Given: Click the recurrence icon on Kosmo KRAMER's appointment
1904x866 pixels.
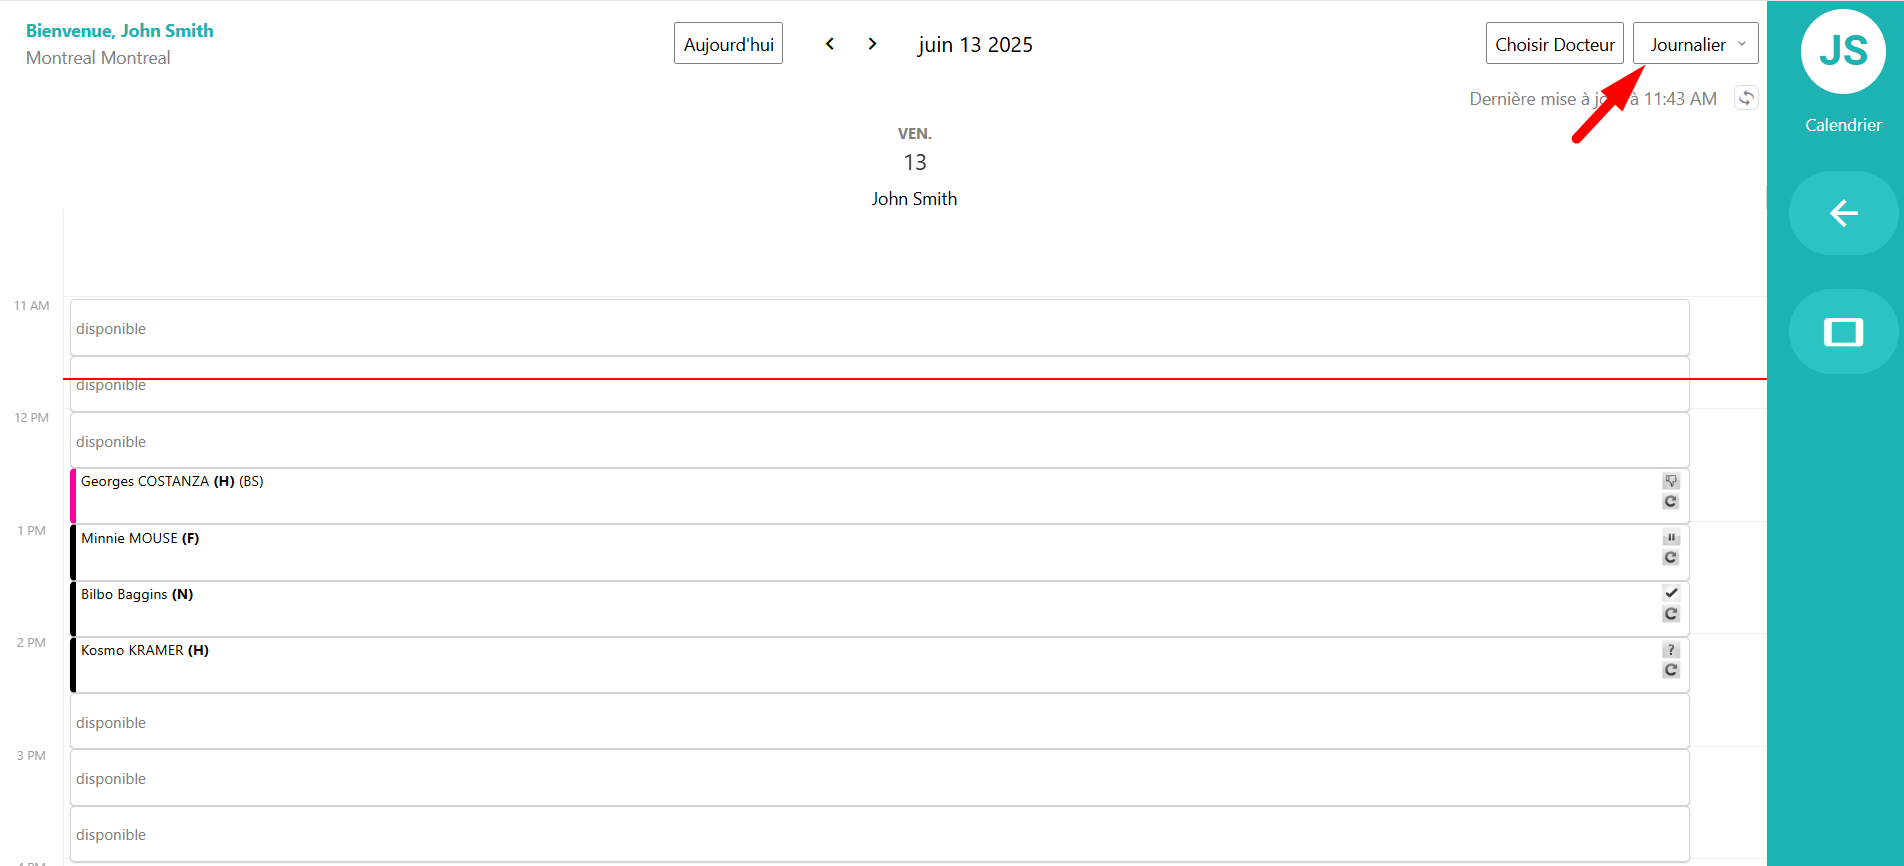Looking at the screenshot, I should [1670, 669].
